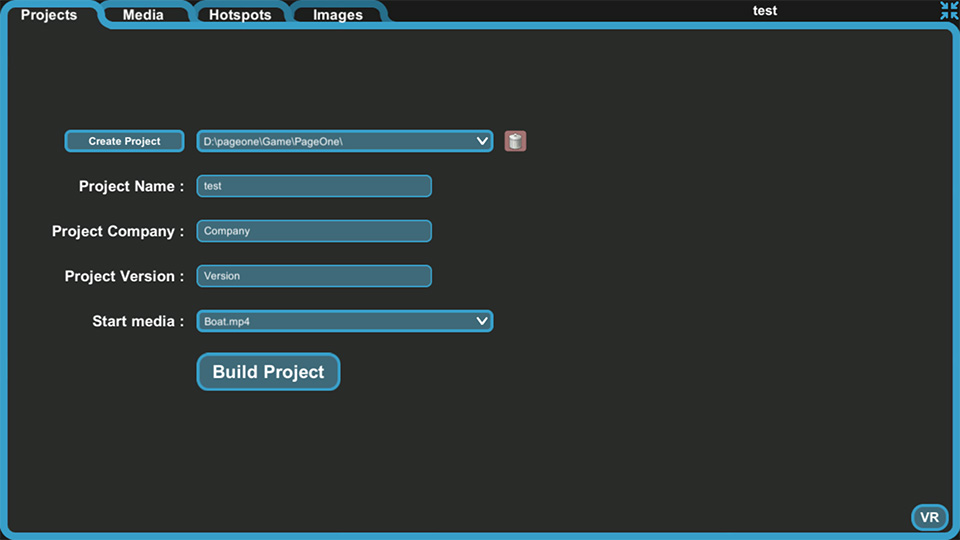Open the project path dropdown
This screenshot has width=960, height=540.
click(345, 141)
